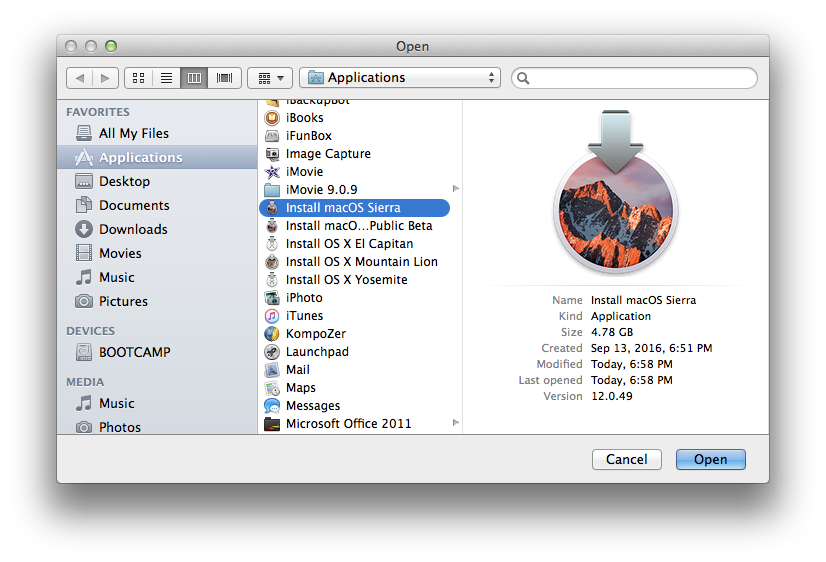The height and width of the screenshot is (562, 826).
Task: Open the Applications location popup menu
Action: click(400, 78)
